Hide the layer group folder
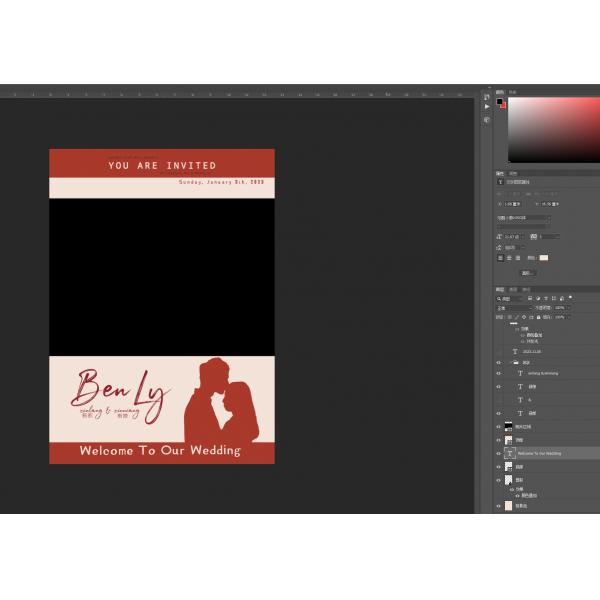This screenshot has width=600, height=600. pos(499,362)
